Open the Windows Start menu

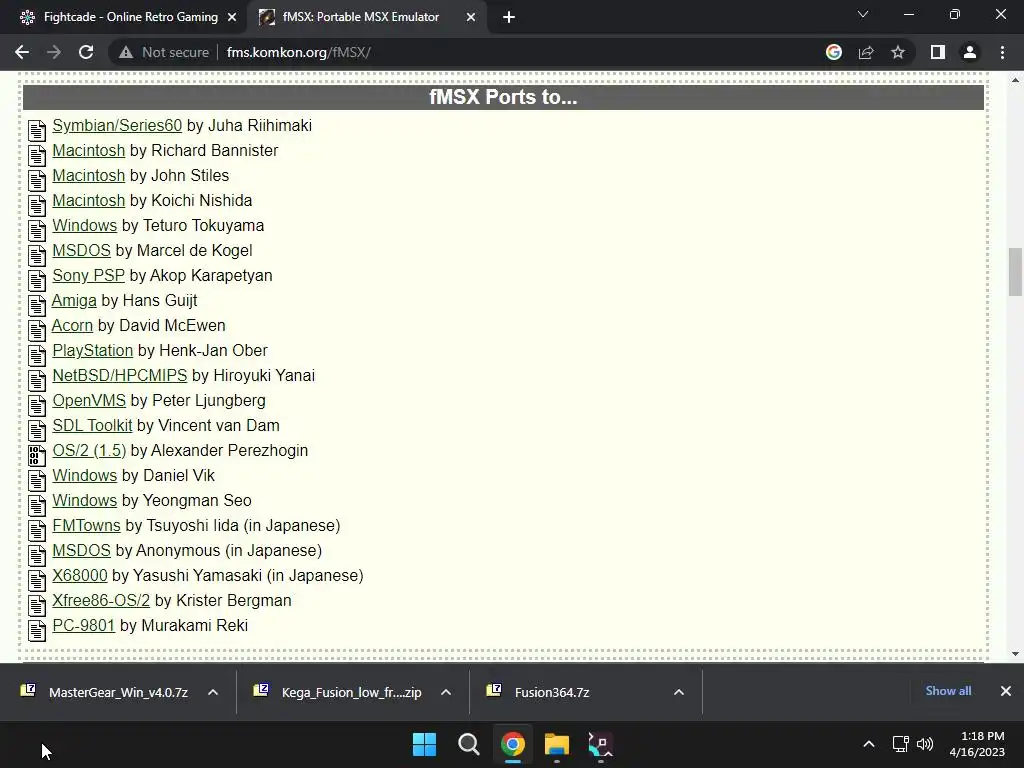424,744
